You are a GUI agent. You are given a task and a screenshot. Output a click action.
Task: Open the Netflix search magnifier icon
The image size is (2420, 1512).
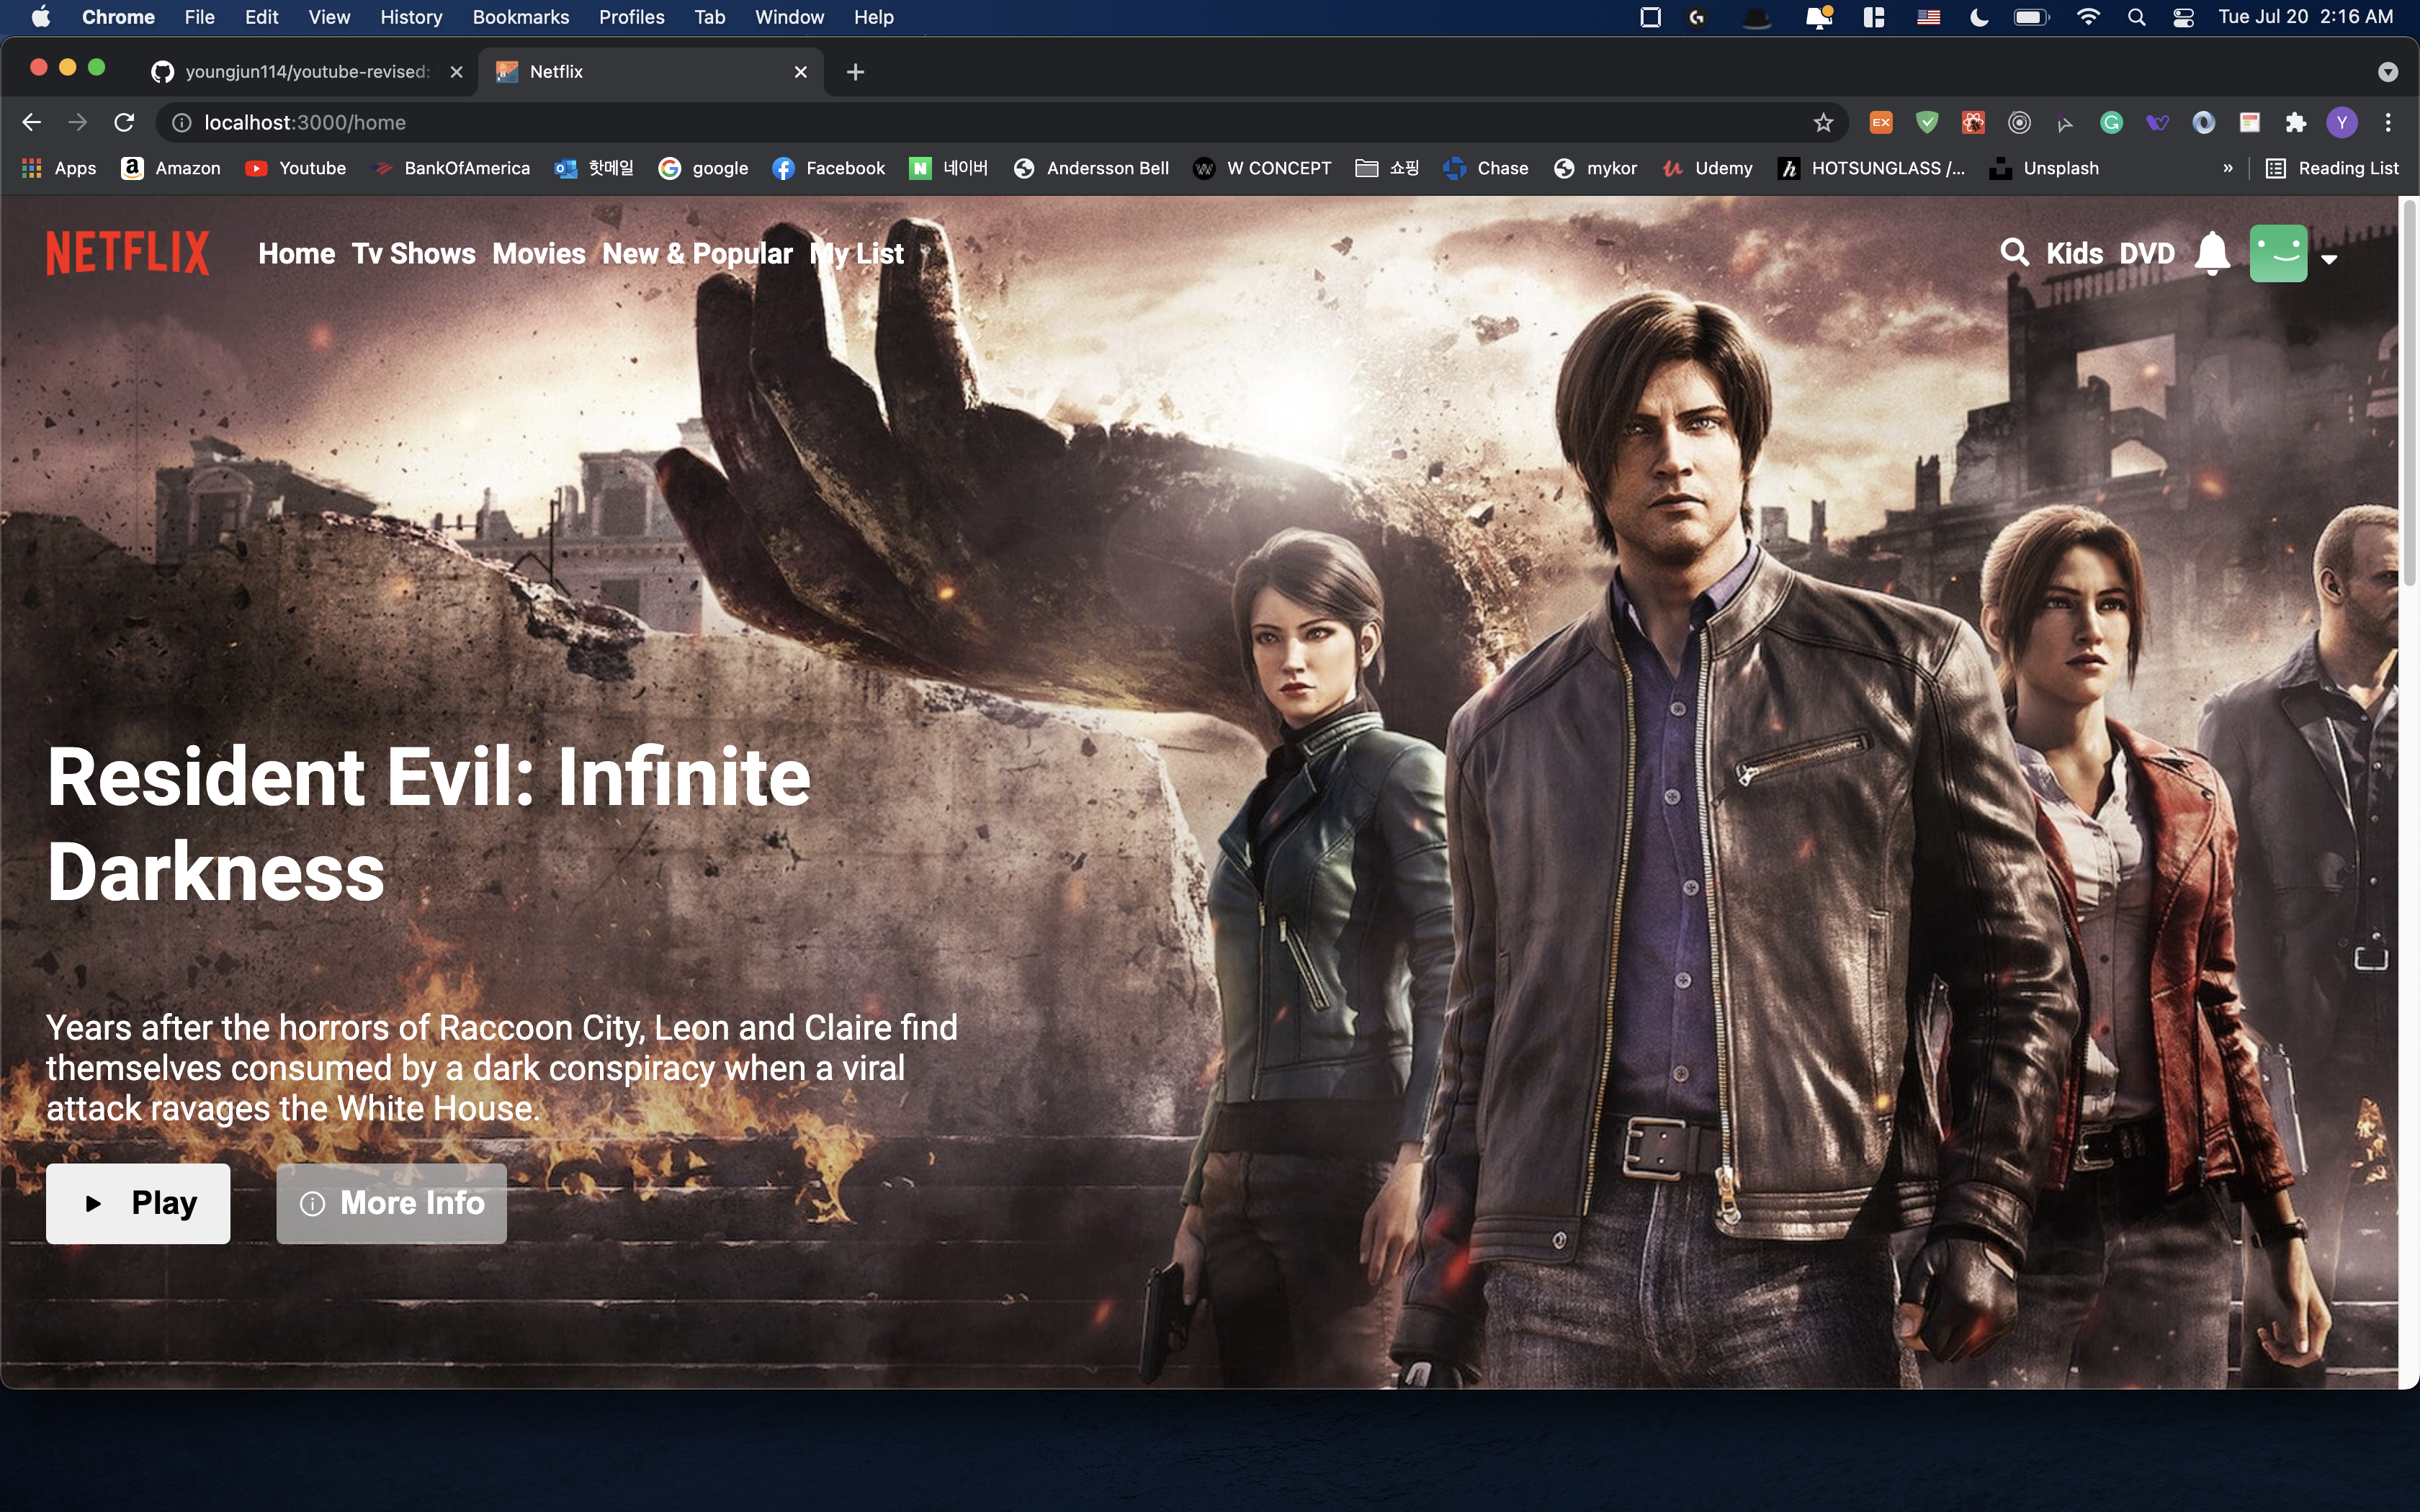pyautogui.click(x=2014, y=252)
